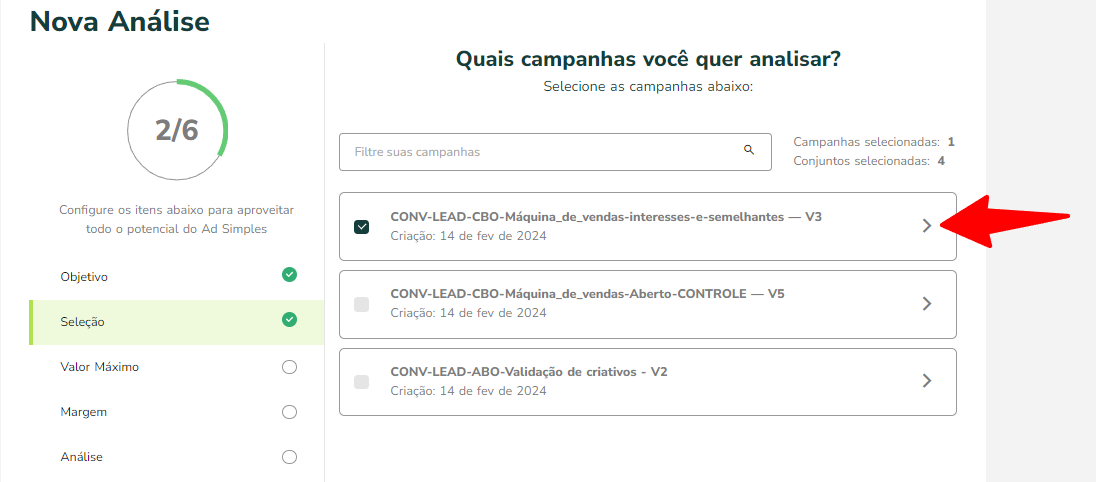This screenshot has width=1096, height=482.
Task: Click empty circle icon beside Margem
Action: 289,412
